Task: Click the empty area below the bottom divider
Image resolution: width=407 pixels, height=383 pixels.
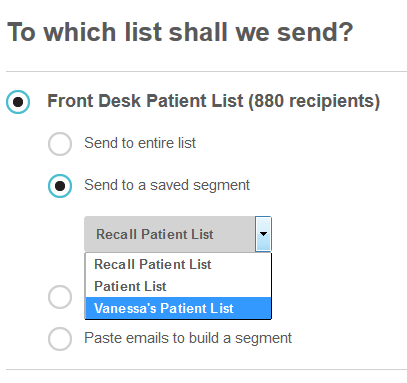Action: coord(206,377)
